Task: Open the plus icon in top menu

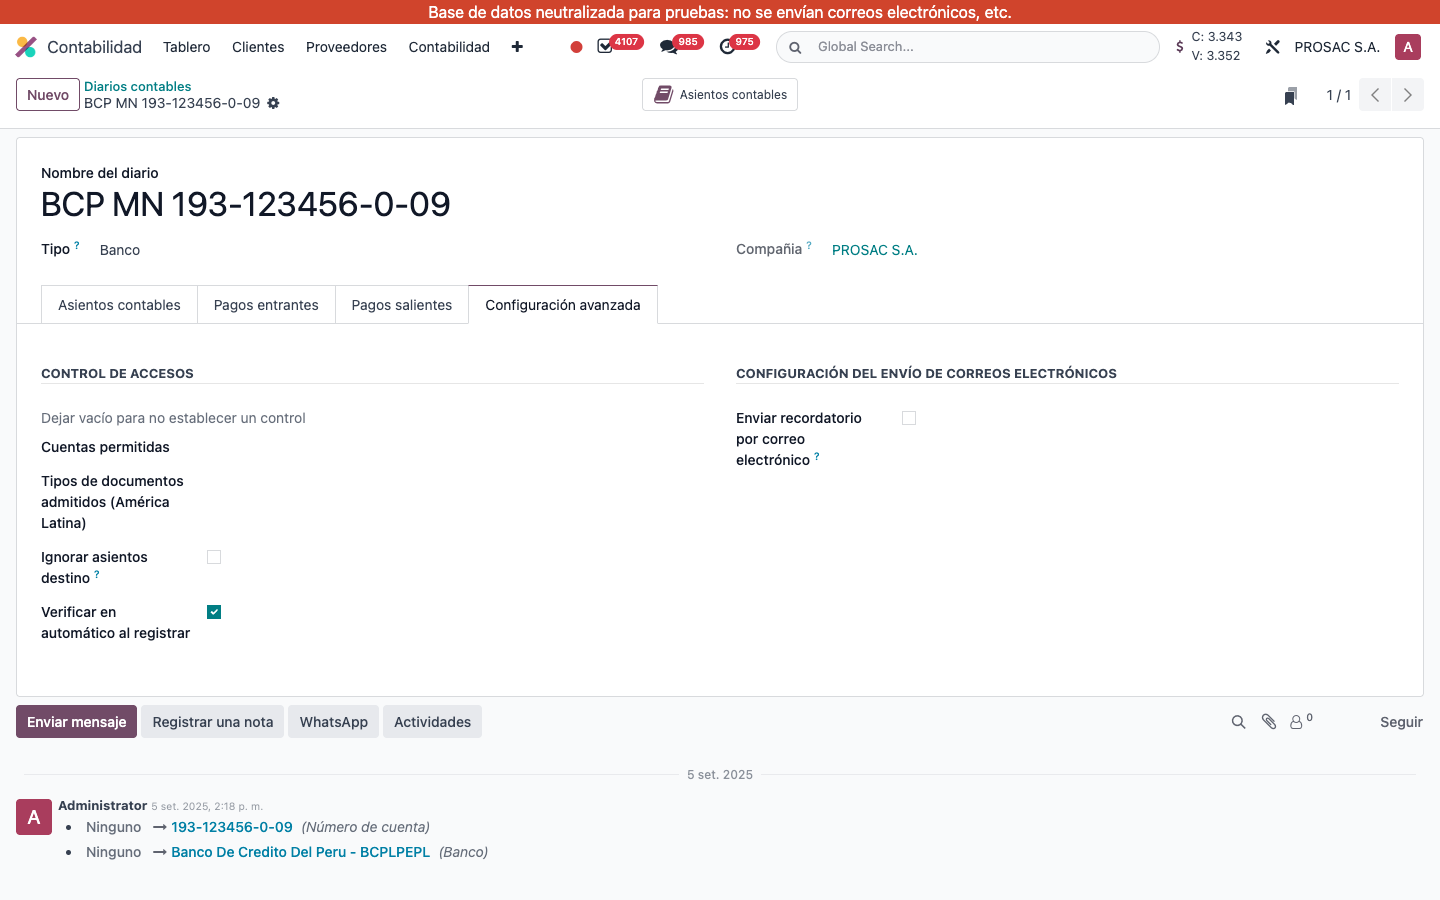Action: (x=517, y=47)
